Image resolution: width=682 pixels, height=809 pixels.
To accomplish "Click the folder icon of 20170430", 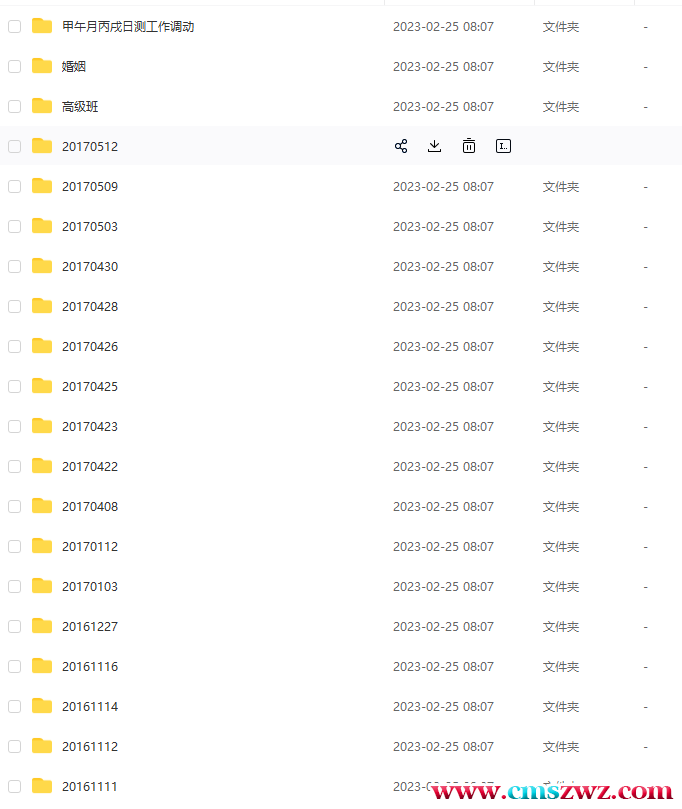I will (x=42, y=266).
